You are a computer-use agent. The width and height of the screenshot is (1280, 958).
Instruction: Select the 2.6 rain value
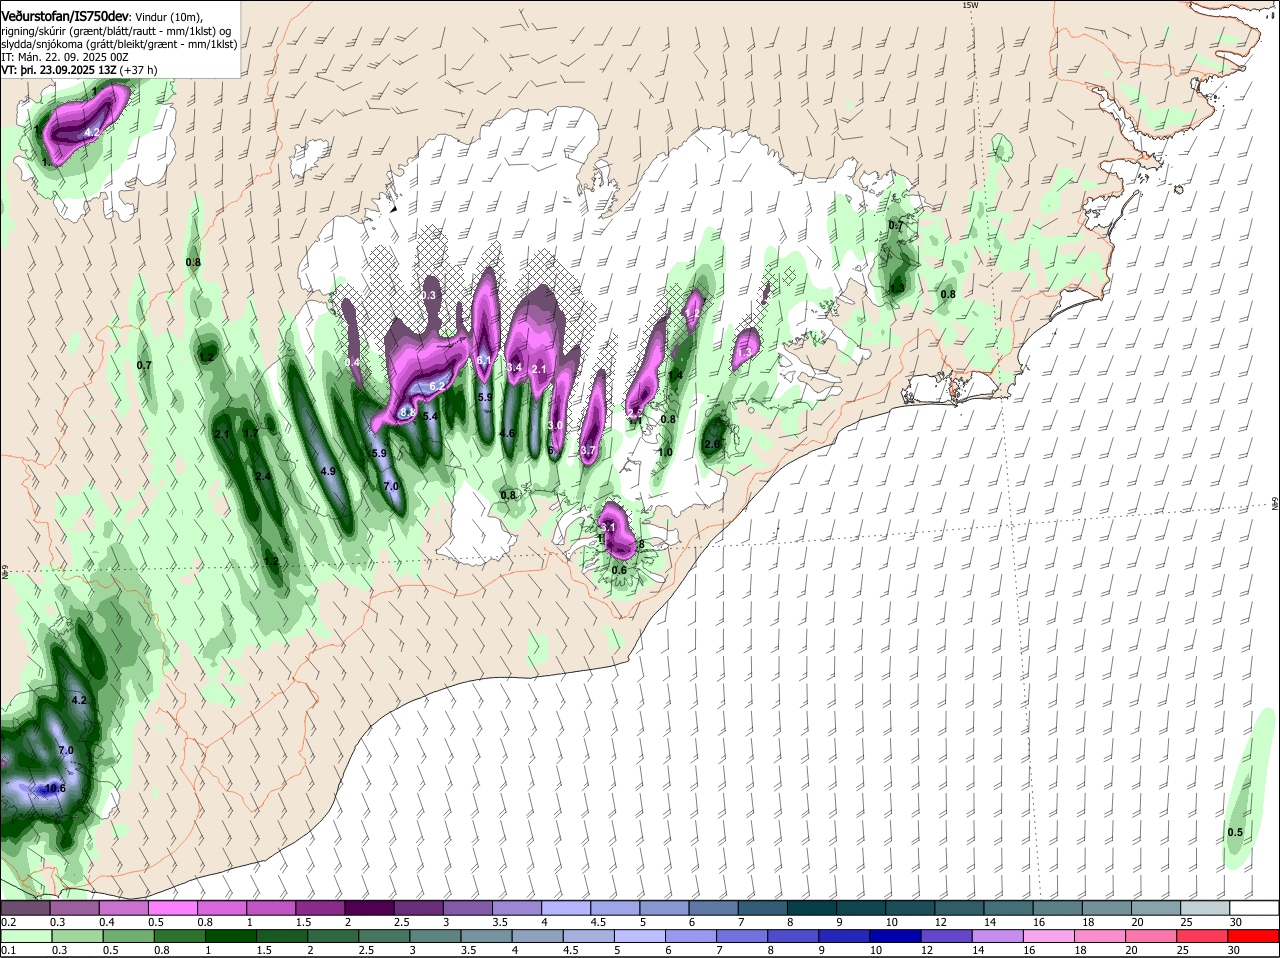(x=712, y=445)
